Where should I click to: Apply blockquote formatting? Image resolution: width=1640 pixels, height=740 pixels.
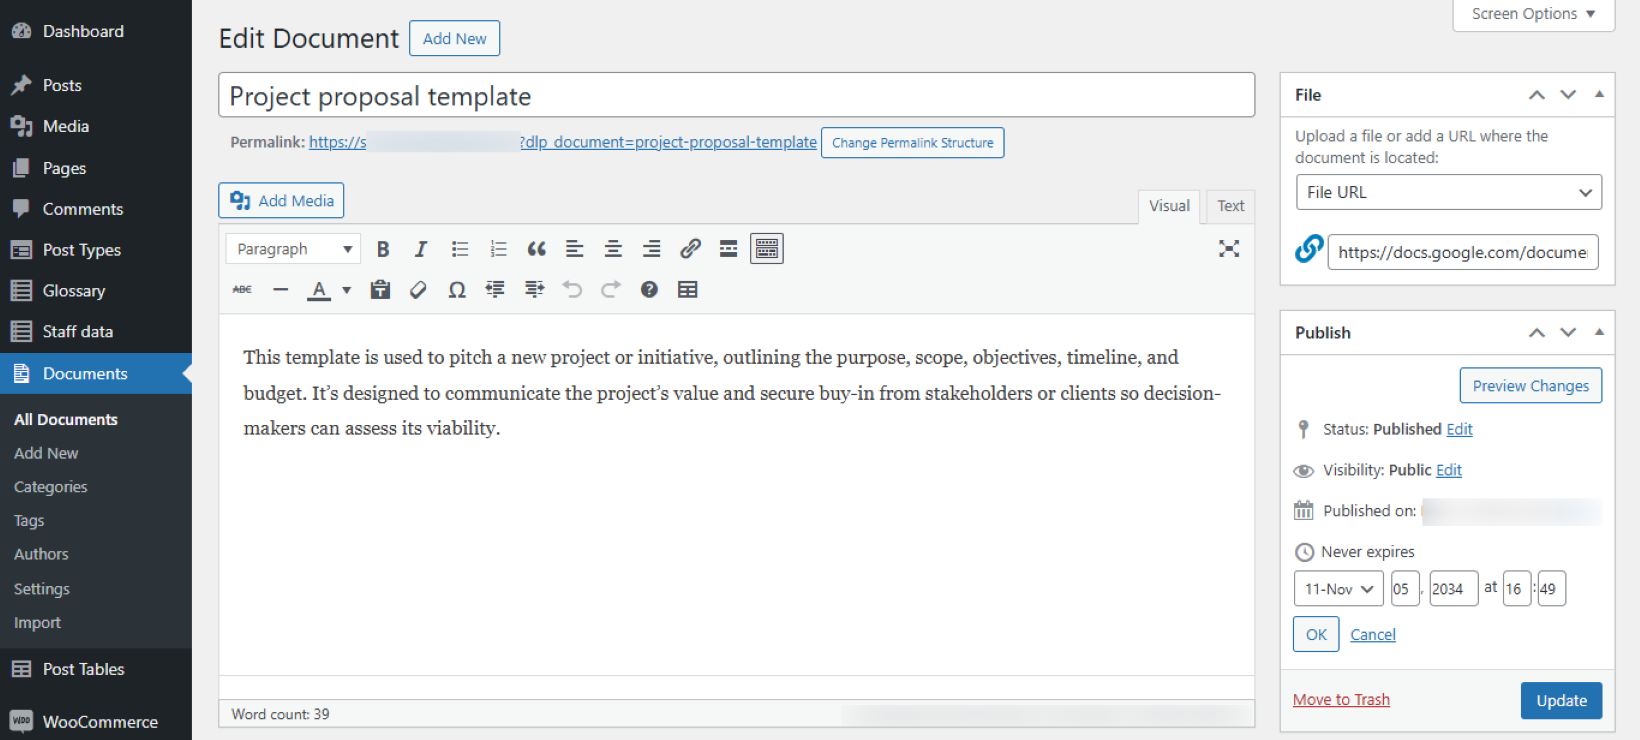[x=537, y=249]
